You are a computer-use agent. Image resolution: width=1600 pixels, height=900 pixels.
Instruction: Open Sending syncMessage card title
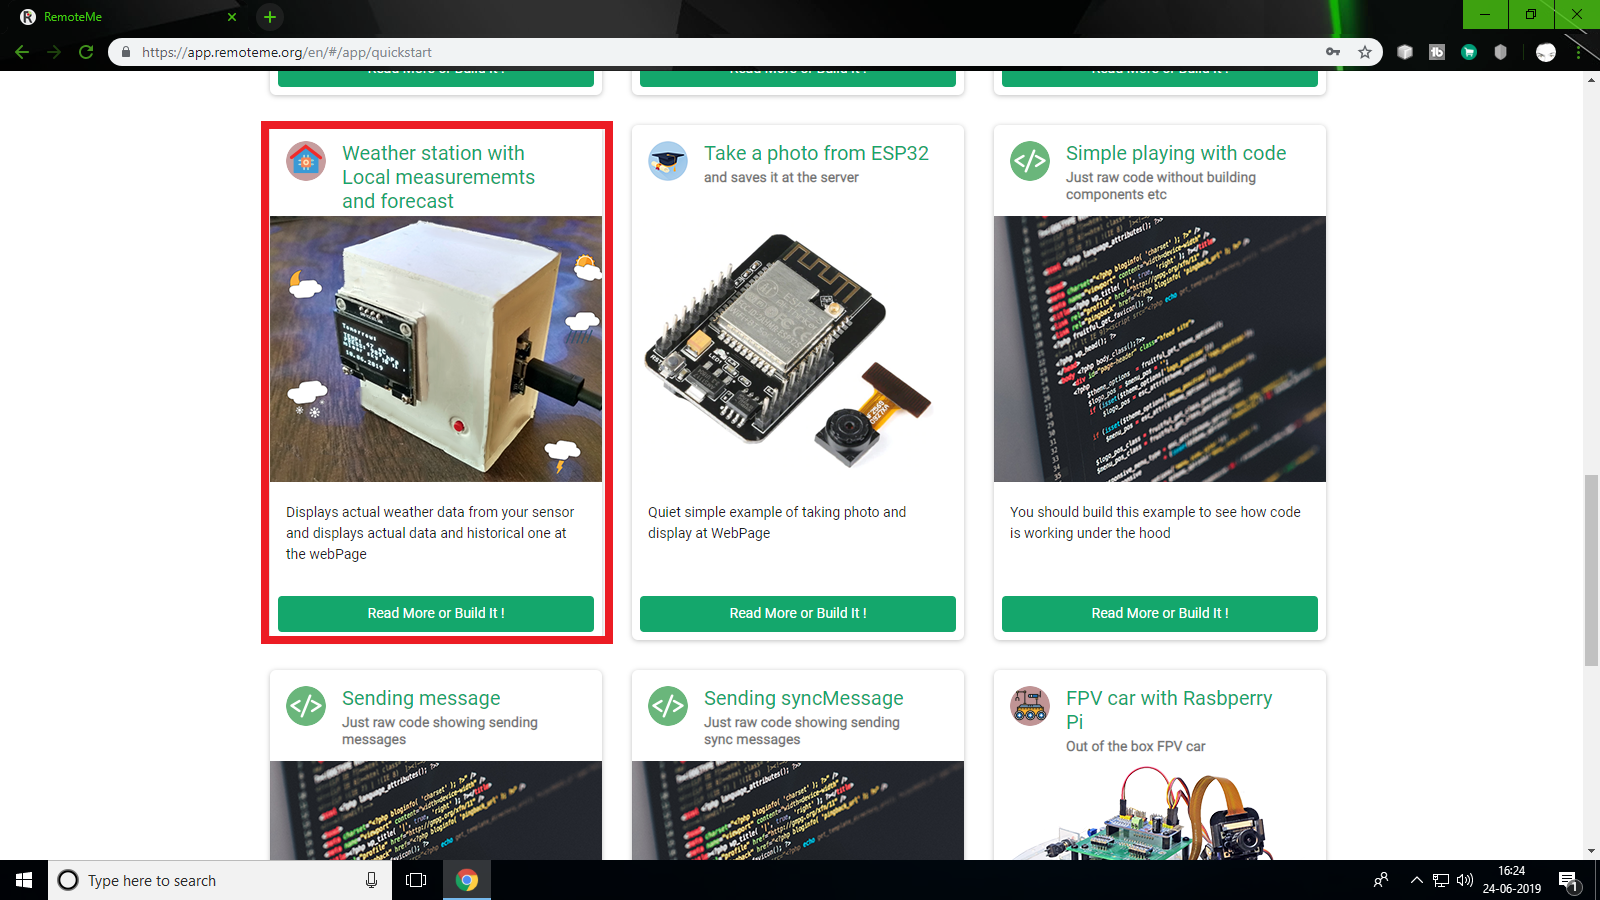point(803,698)
